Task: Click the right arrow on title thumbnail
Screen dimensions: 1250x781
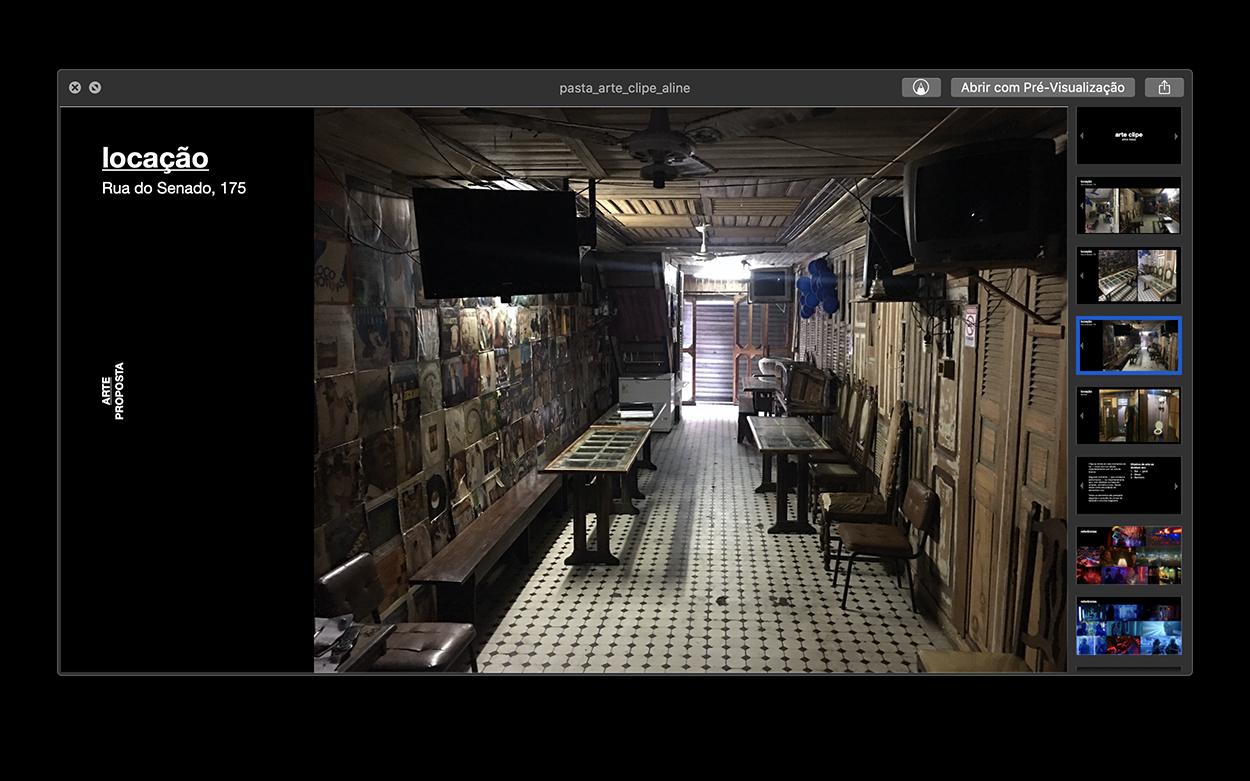Action: click(x=1175, y=136)
